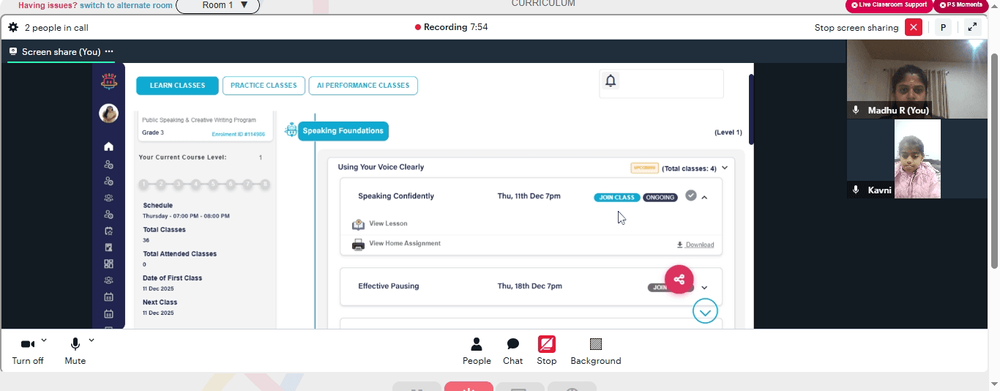Image resolution: width=1000 pixels, height=391 pixels.
Task: Click Kavni microphone status icon
Action: click(x=857, y=190)
